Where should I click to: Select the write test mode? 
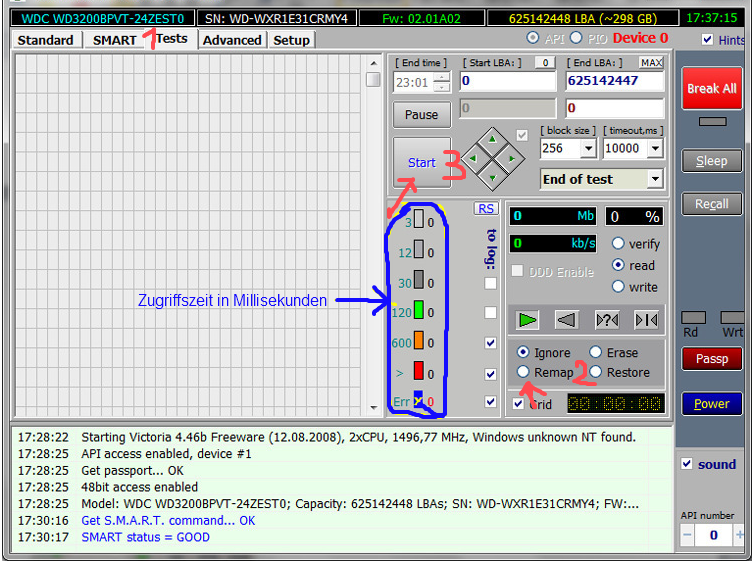point(618,287)
